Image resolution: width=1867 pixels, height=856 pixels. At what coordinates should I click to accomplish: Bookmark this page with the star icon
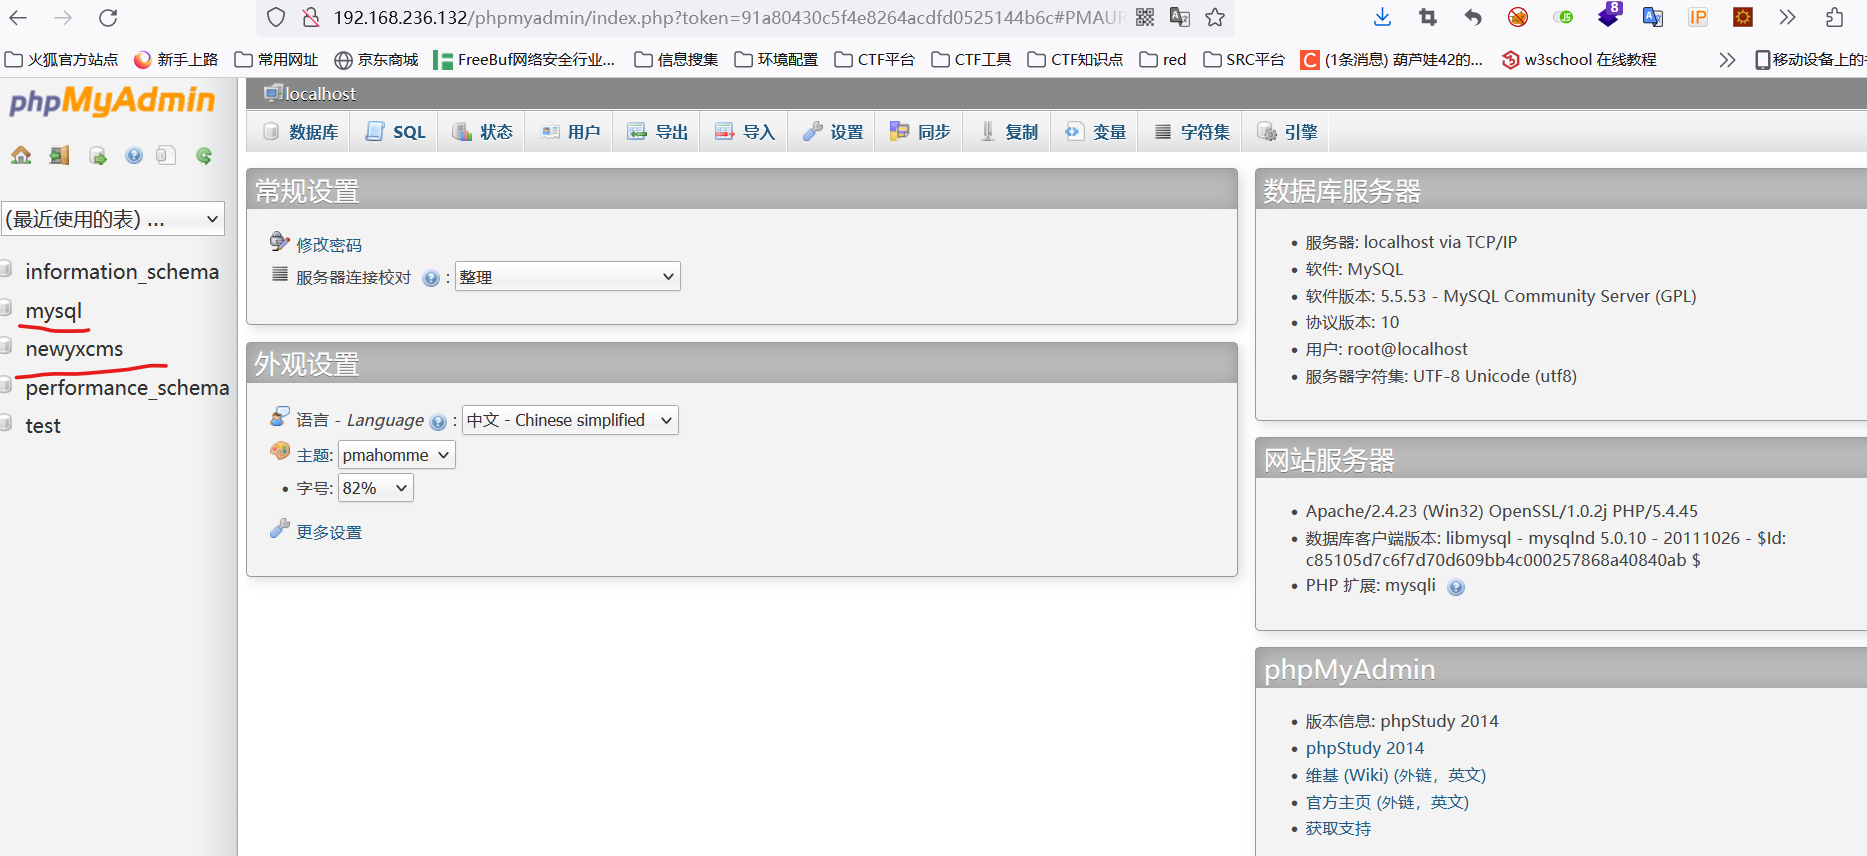(x=1215, y=17)
